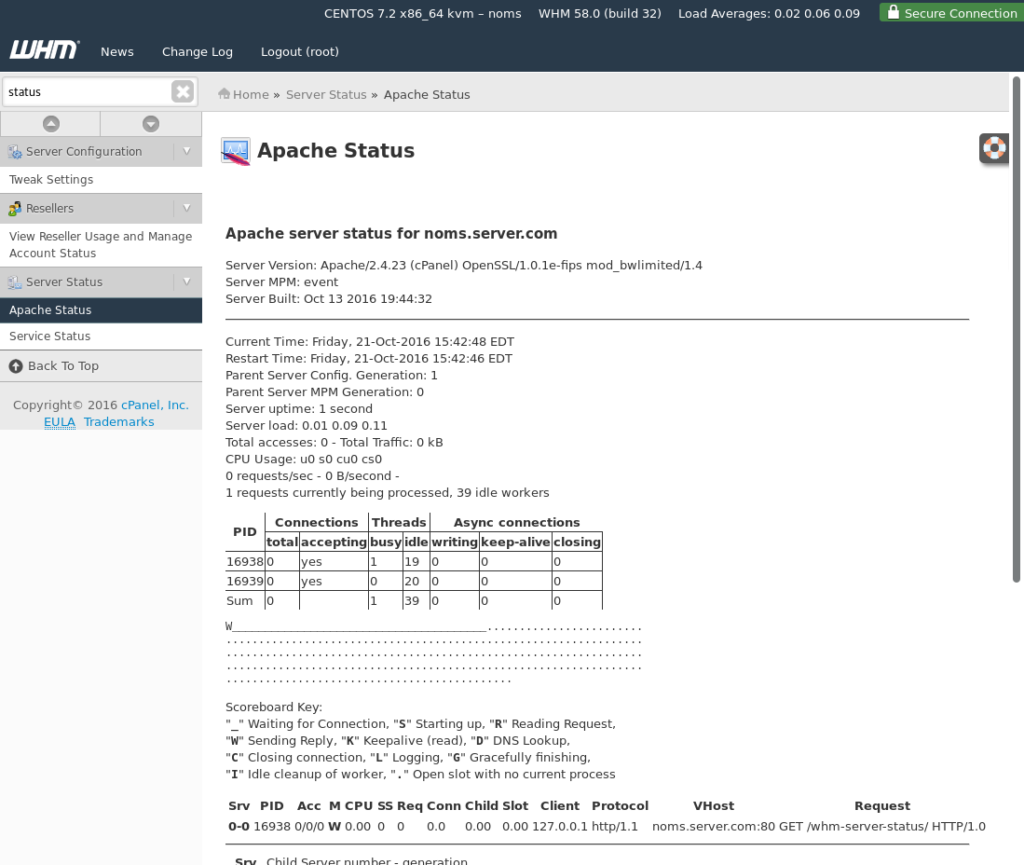1024x865 pixels.
Task: Navigate to Home via breadcrumb
Action: pos(243,94)
